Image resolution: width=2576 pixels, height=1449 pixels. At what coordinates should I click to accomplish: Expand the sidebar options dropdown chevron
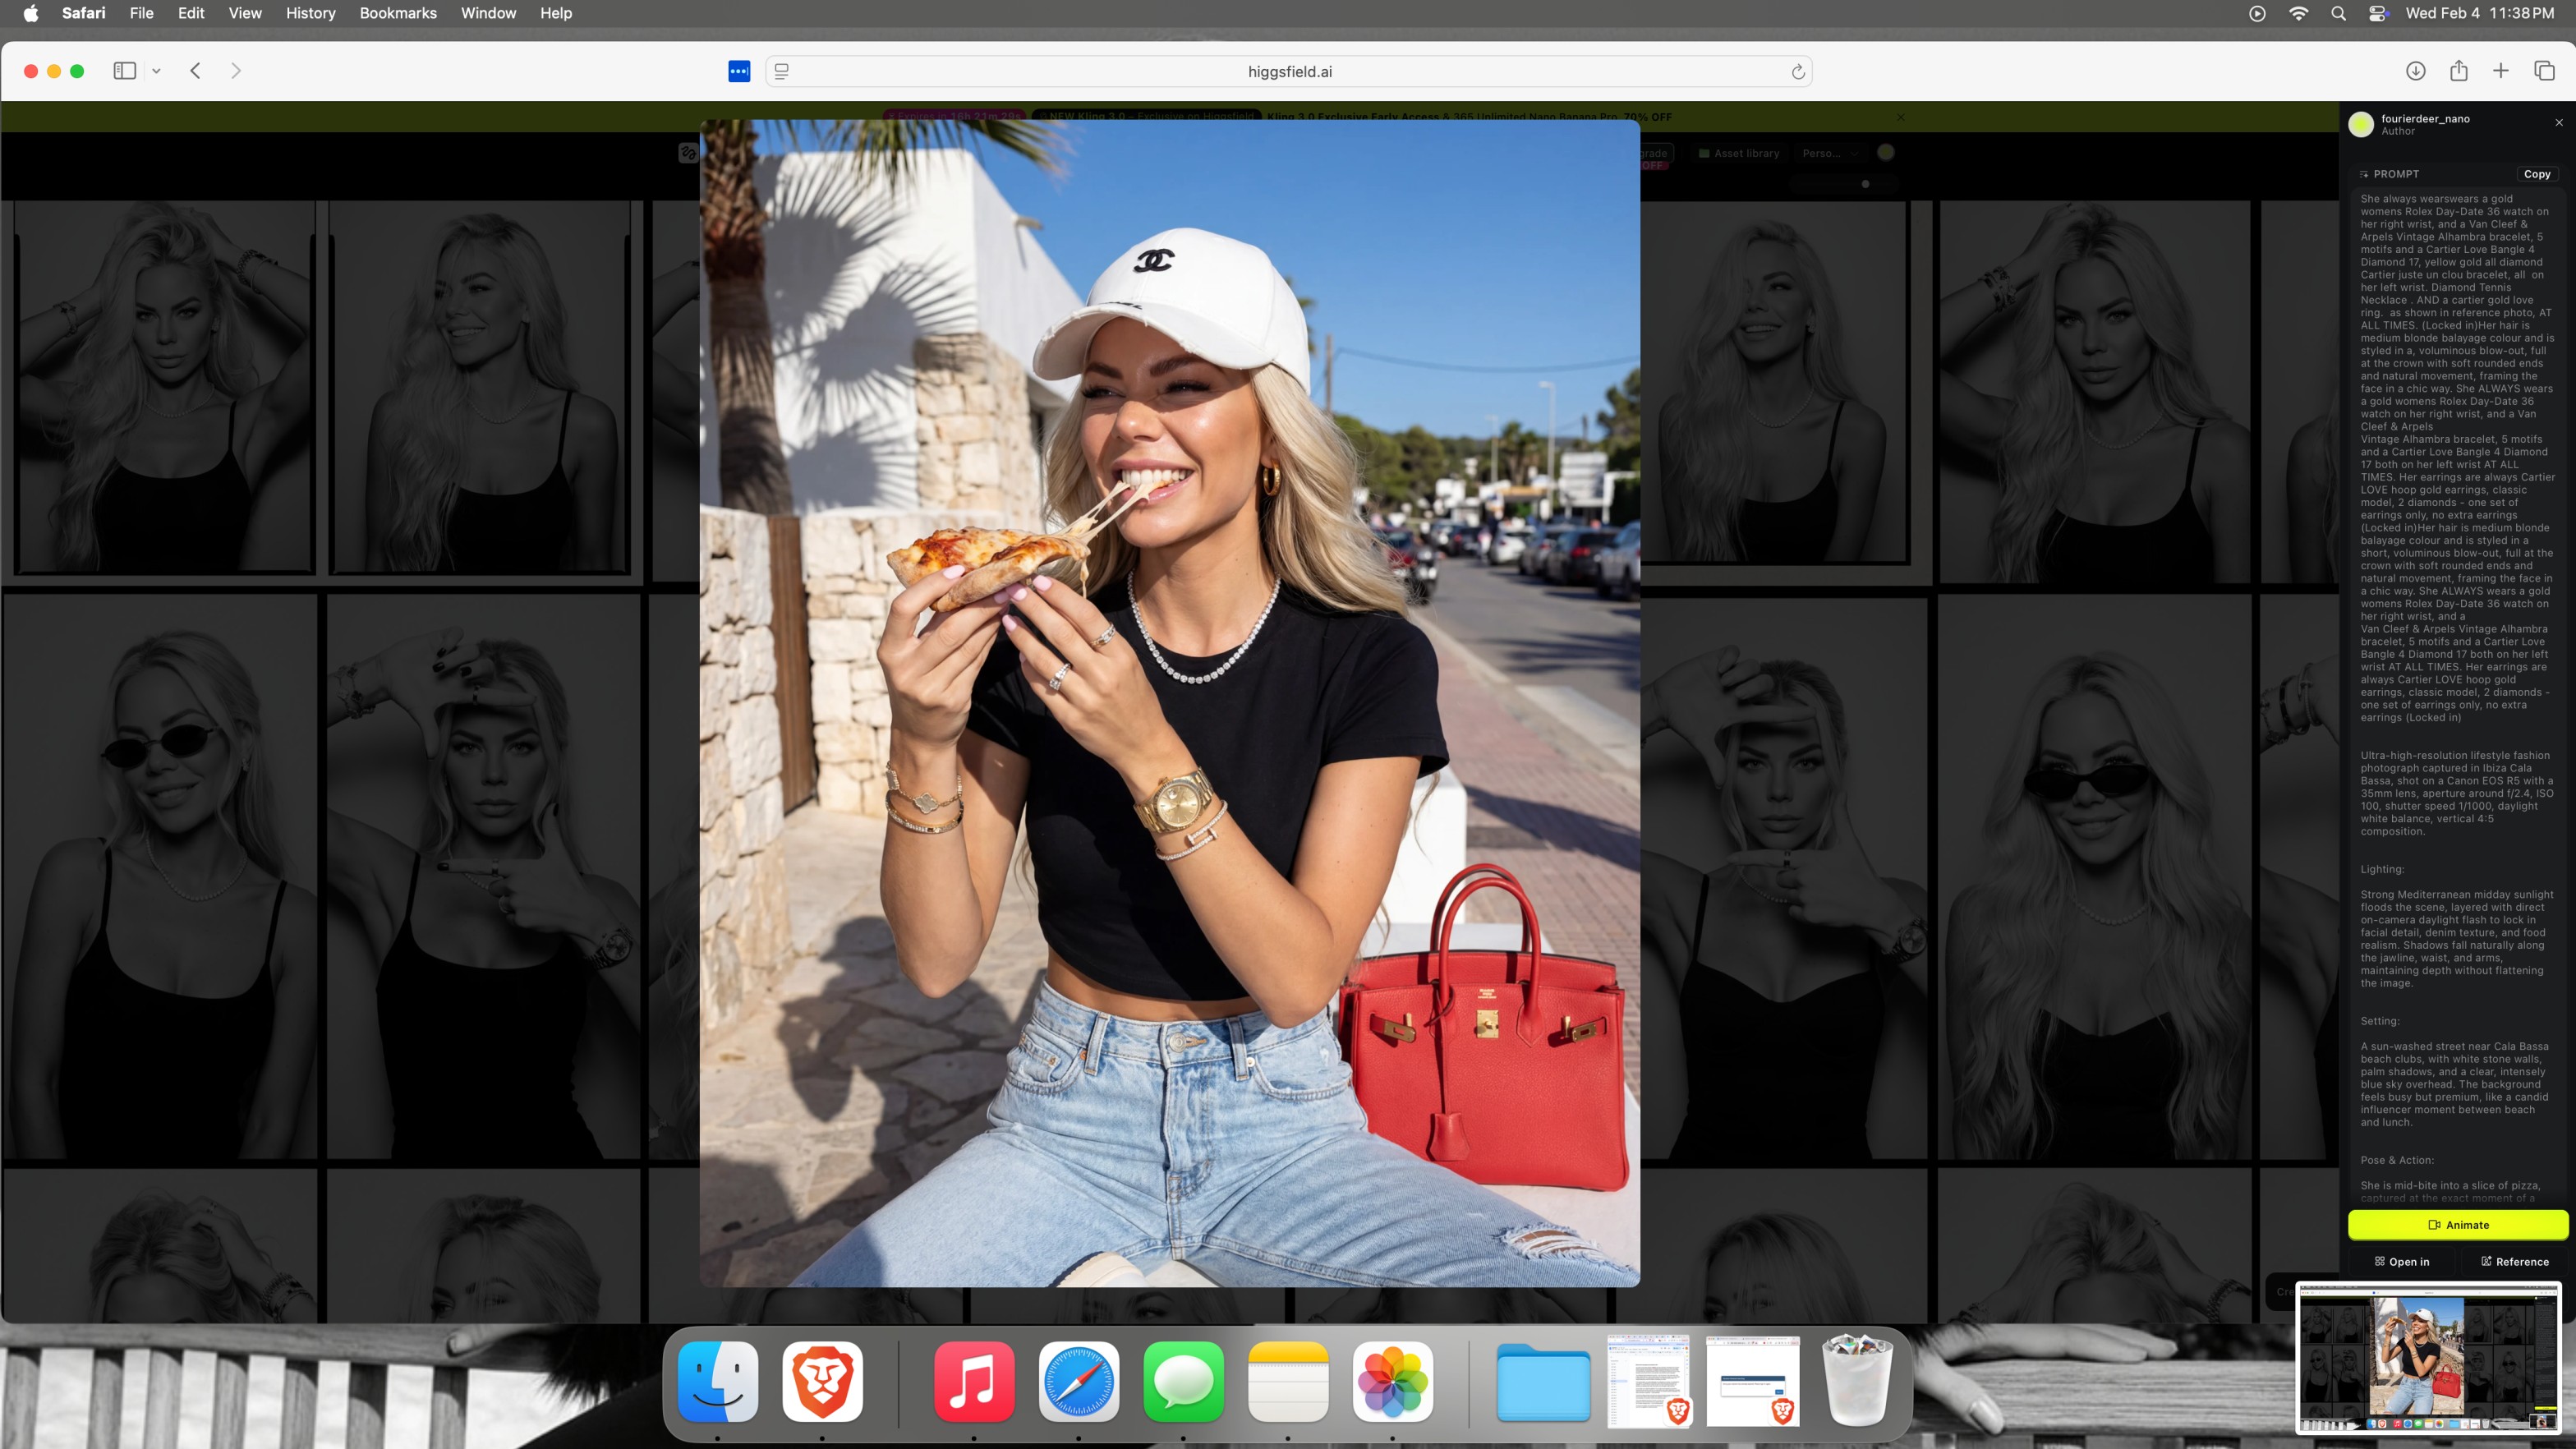(156, 71)
